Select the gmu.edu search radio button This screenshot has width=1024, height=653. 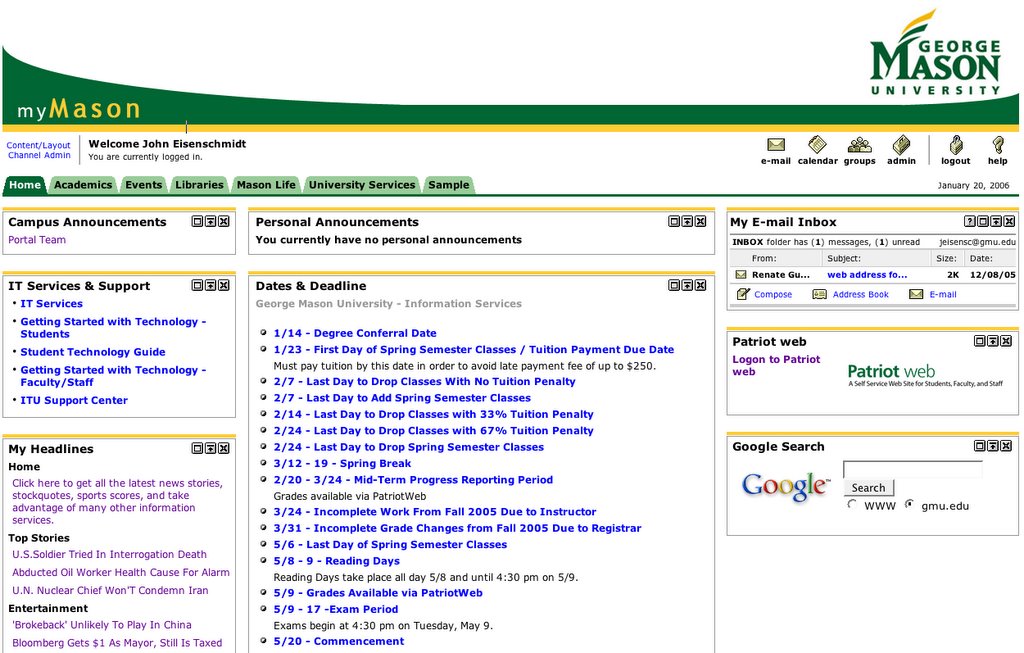(909, 504)
